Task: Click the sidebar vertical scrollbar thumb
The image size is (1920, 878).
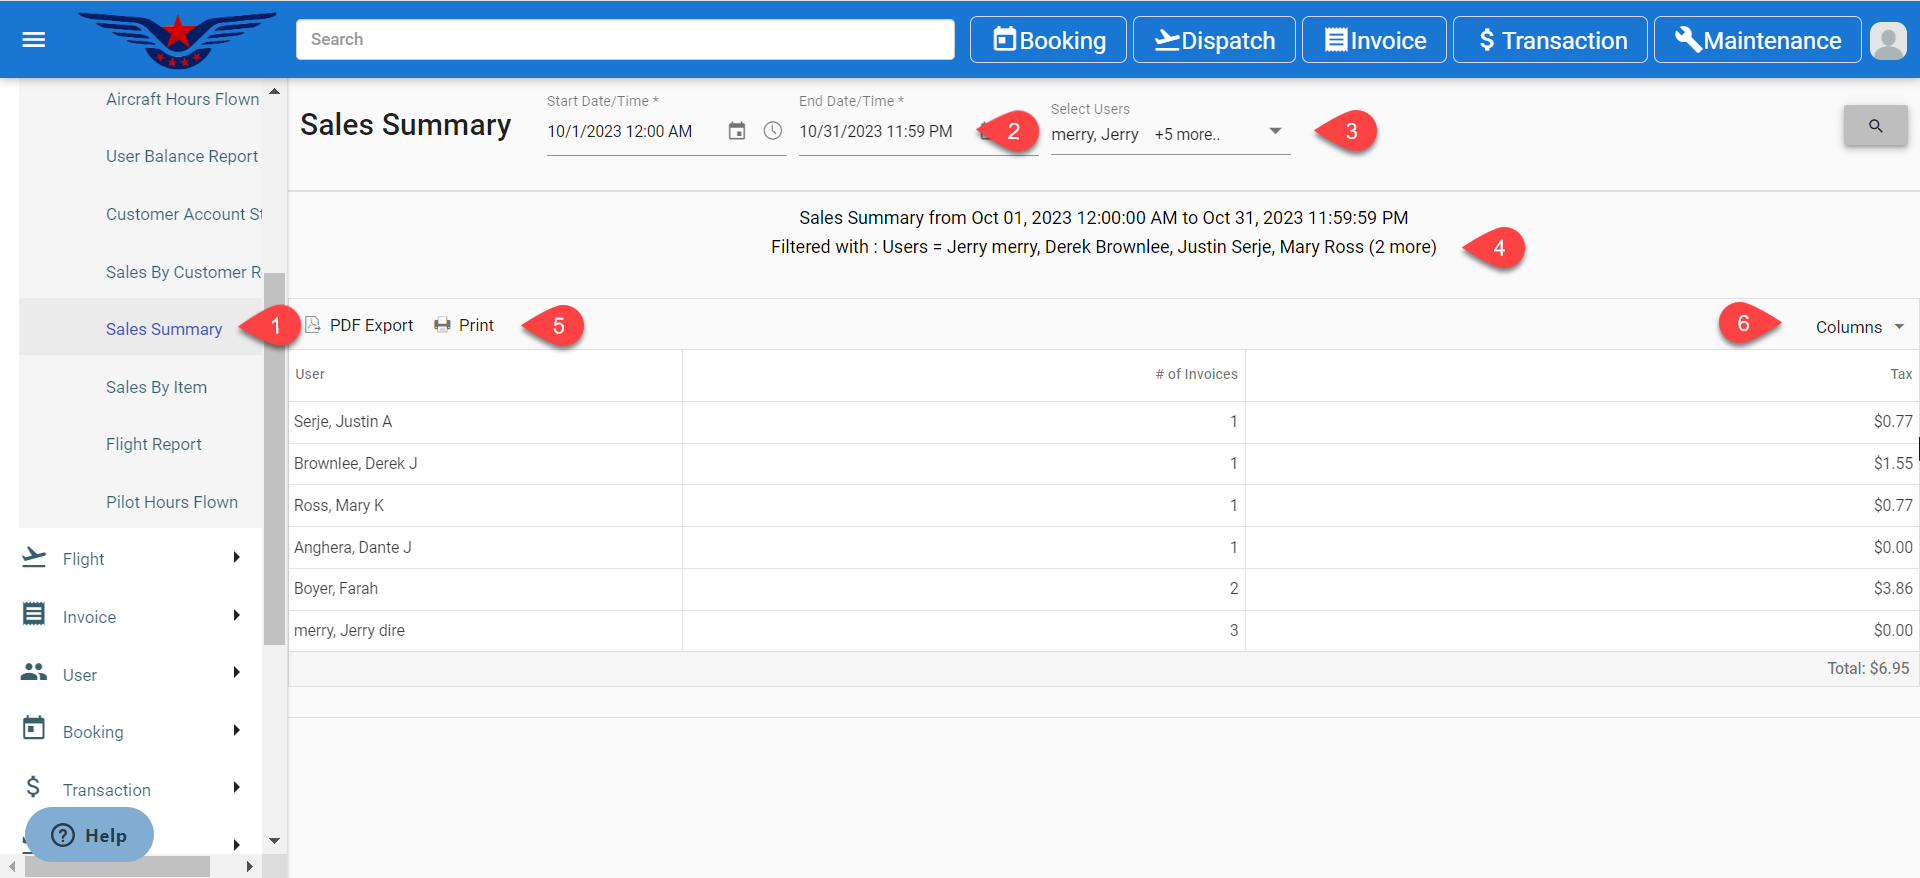Action: (x=274, y=460)
